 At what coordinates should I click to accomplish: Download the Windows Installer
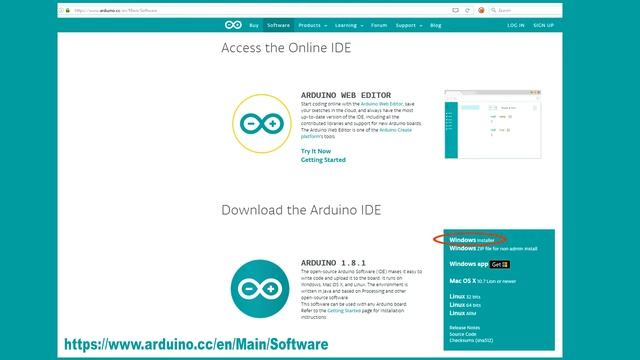[472, 240]
